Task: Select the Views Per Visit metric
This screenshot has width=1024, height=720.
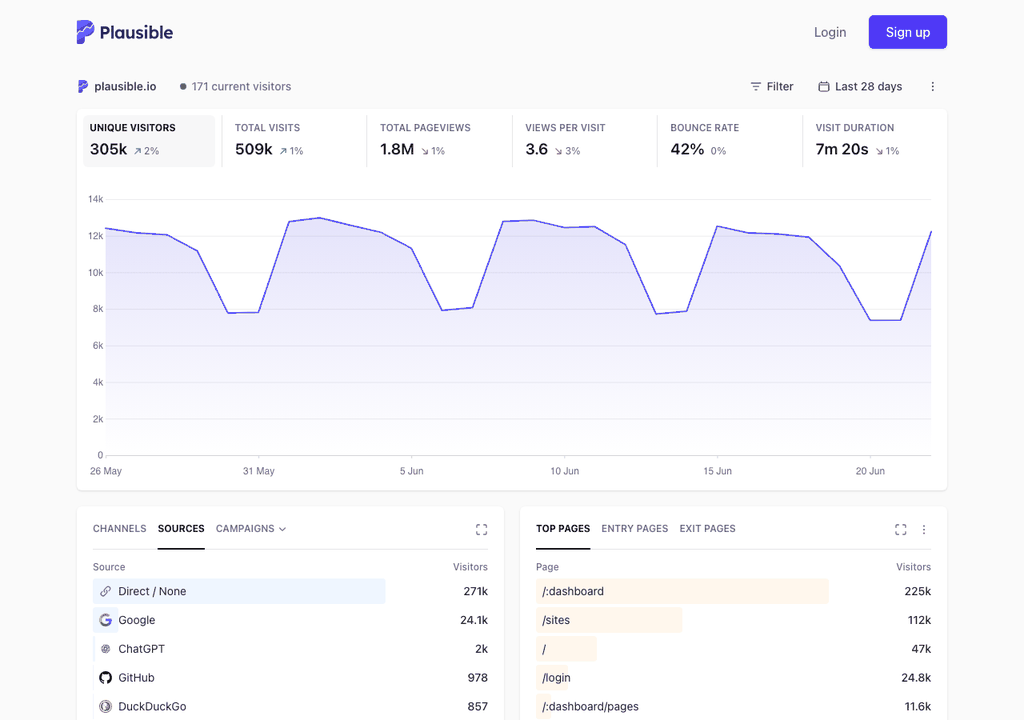Action: (x=584, y=141)
